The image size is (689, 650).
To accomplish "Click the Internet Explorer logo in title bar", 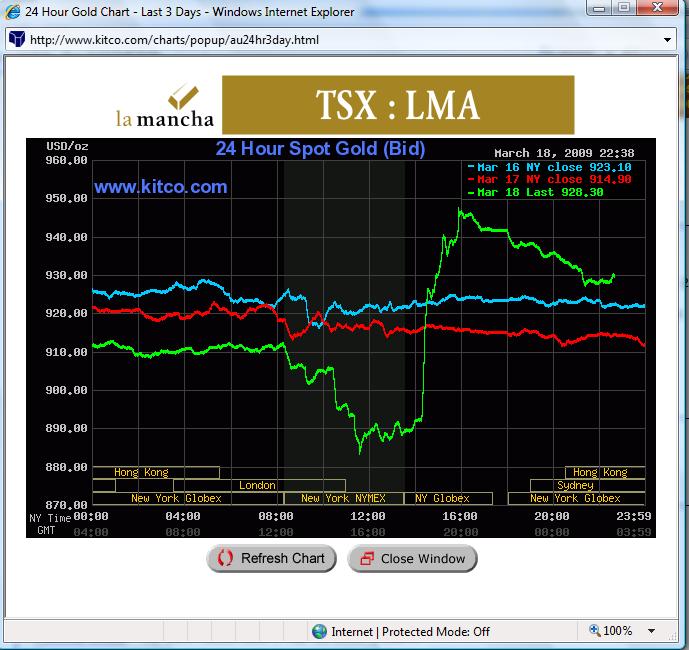I will tap(12, 11).
